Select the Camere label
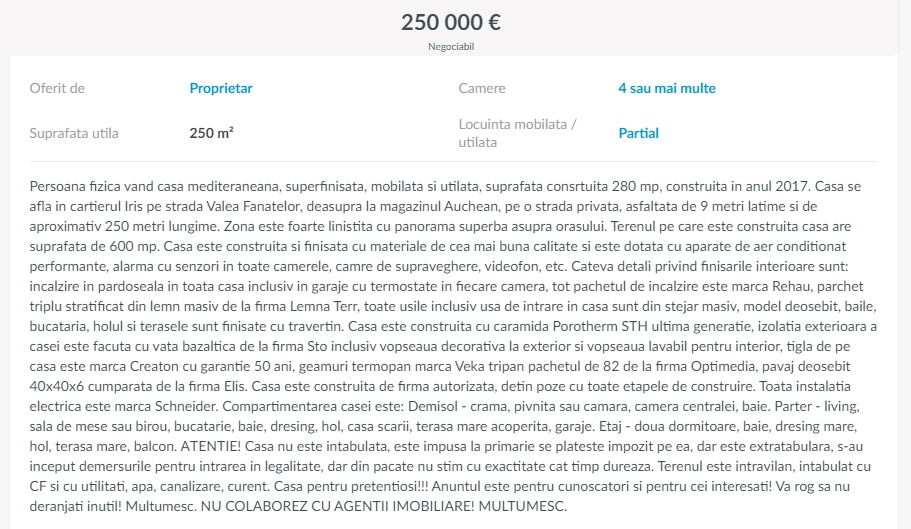 [x=482, y=88]
